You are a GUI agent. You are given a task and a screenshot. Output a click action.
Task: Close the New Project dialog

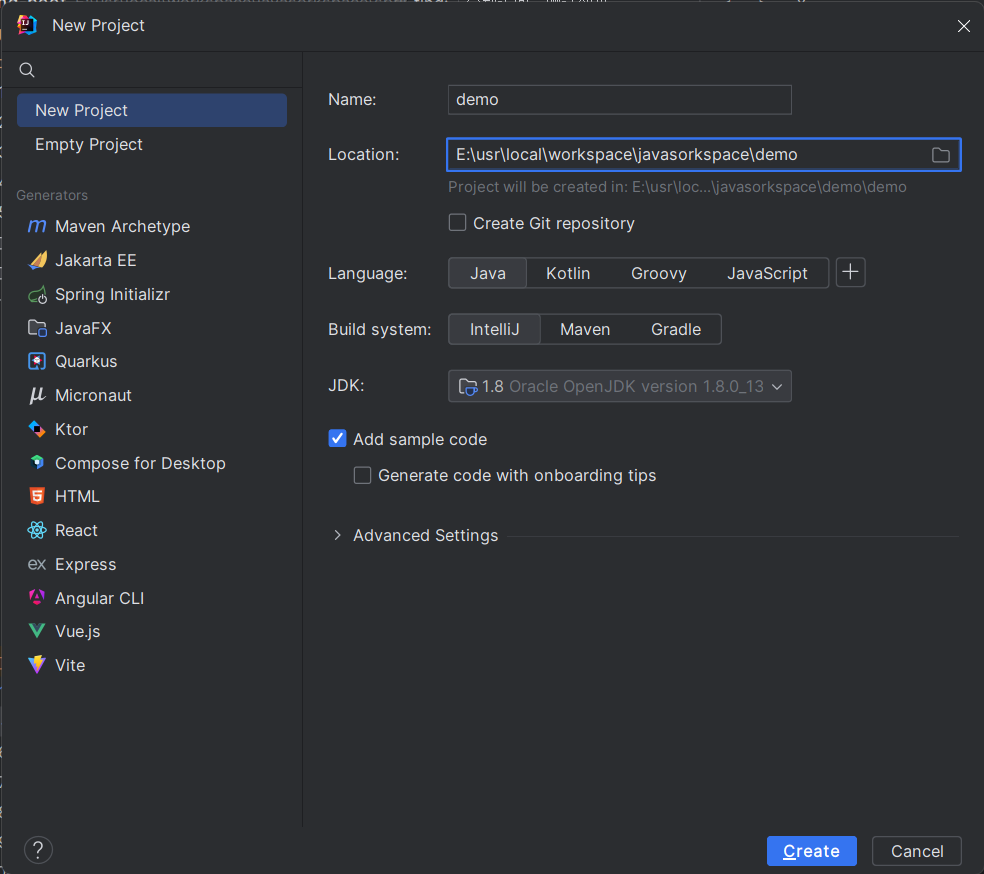[x=963, y=26]
